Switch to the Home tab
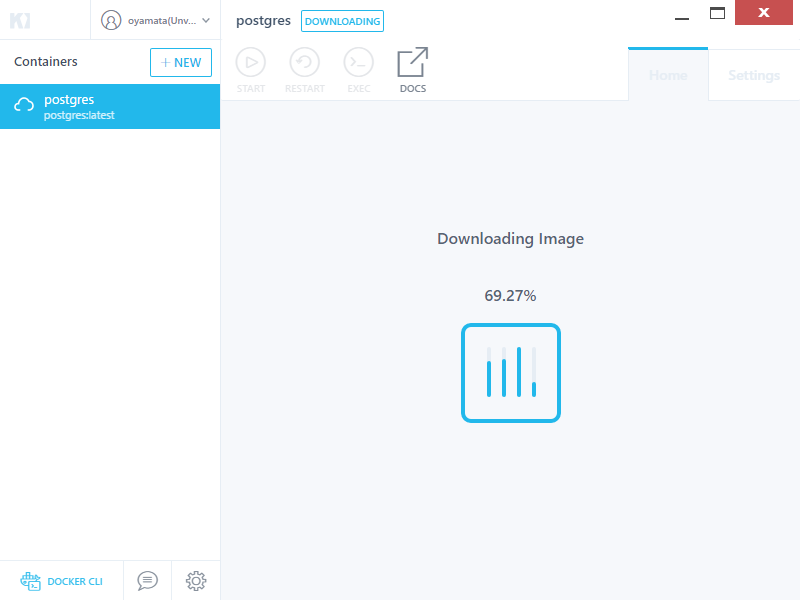This screenshot has height=600, width=800. pyautogui.click(x=668, y=75)
